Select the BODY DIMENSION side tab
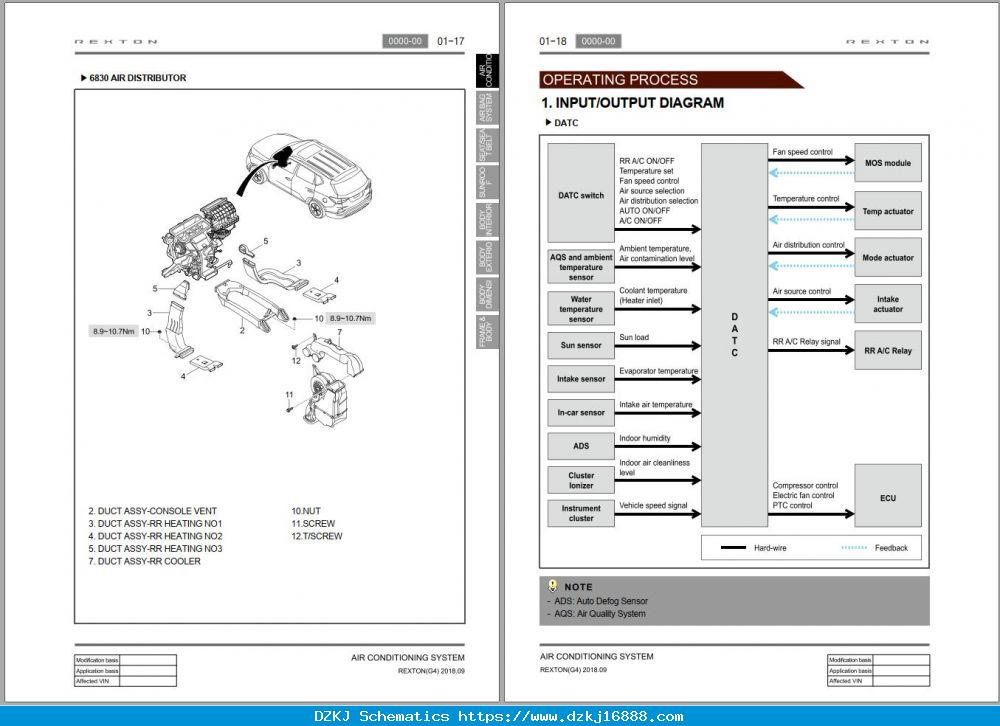The width and height of the screenshot is (1000, 726). (x=487, y=293)
